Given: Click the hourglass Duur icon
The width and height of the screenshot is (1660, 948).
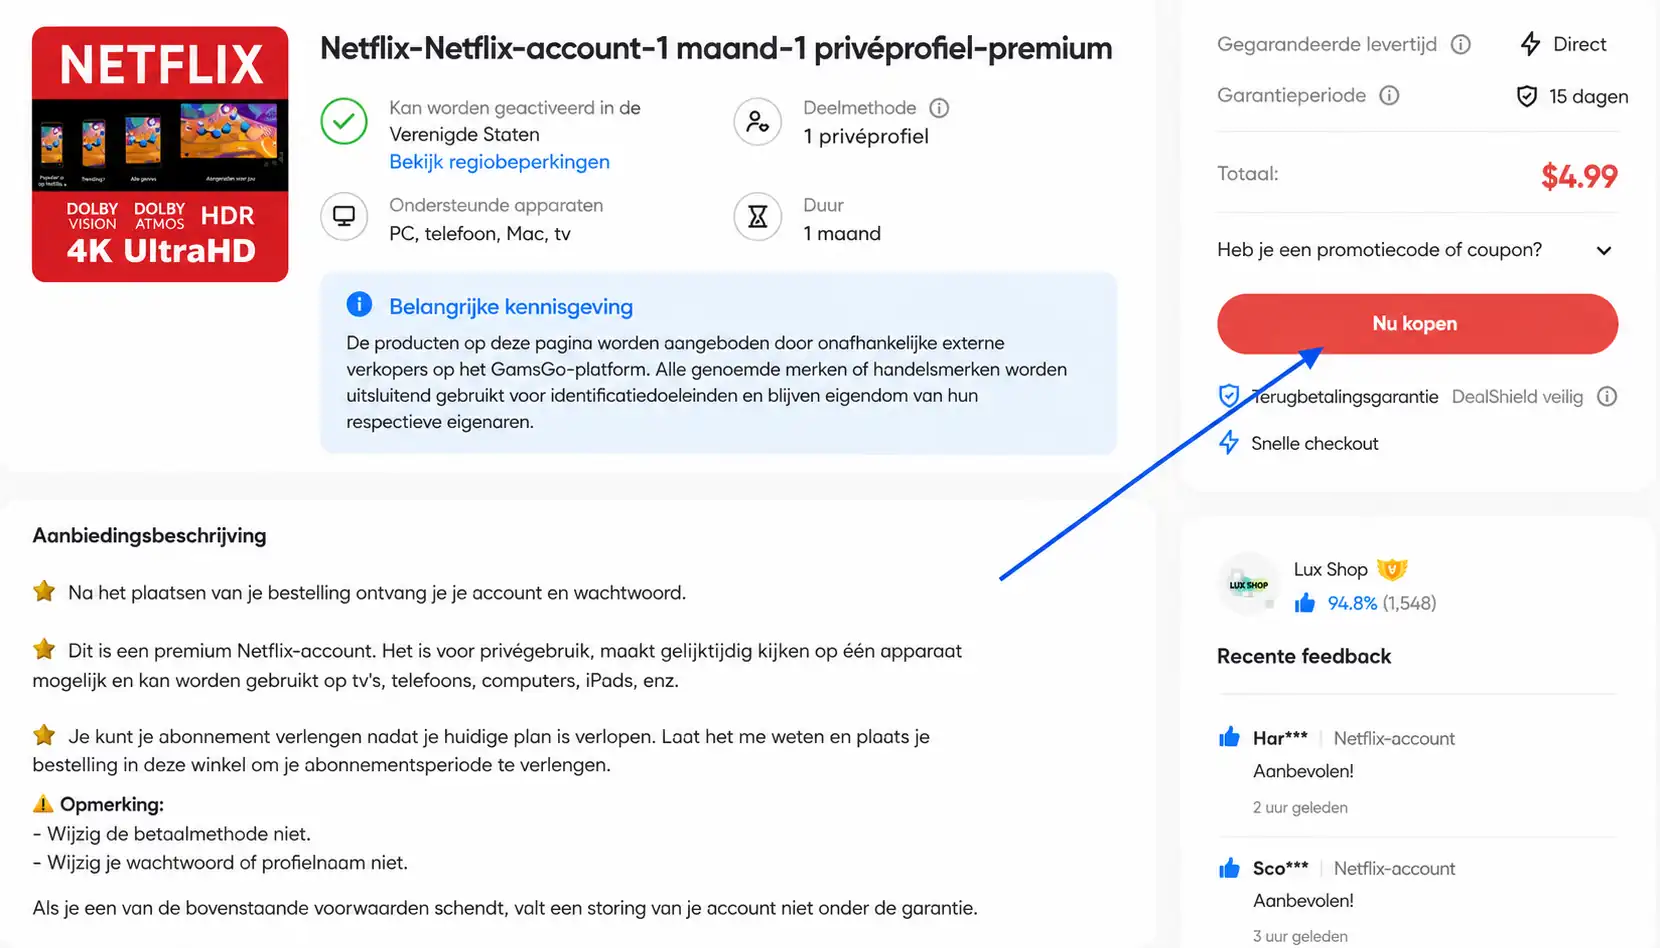Looking at the screenshot, I should coord(758,217).
